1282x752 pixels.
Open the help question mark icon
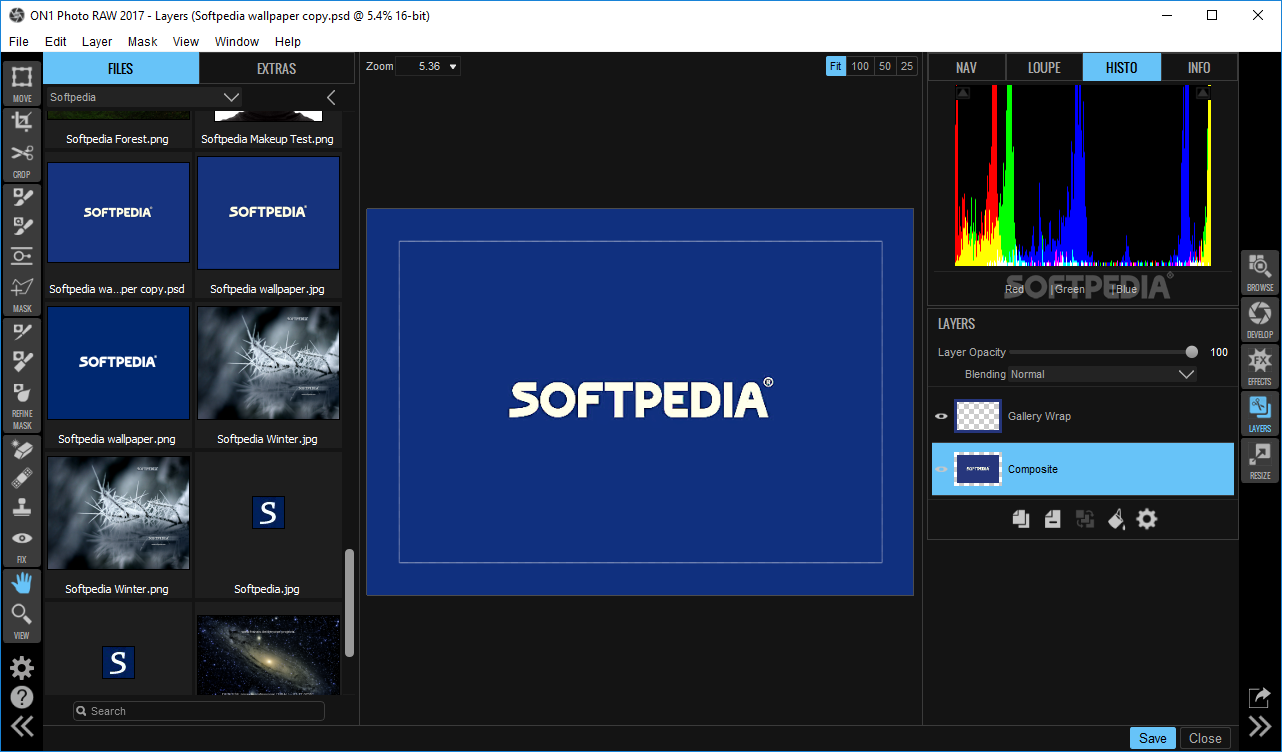click(x=22, y=697)
